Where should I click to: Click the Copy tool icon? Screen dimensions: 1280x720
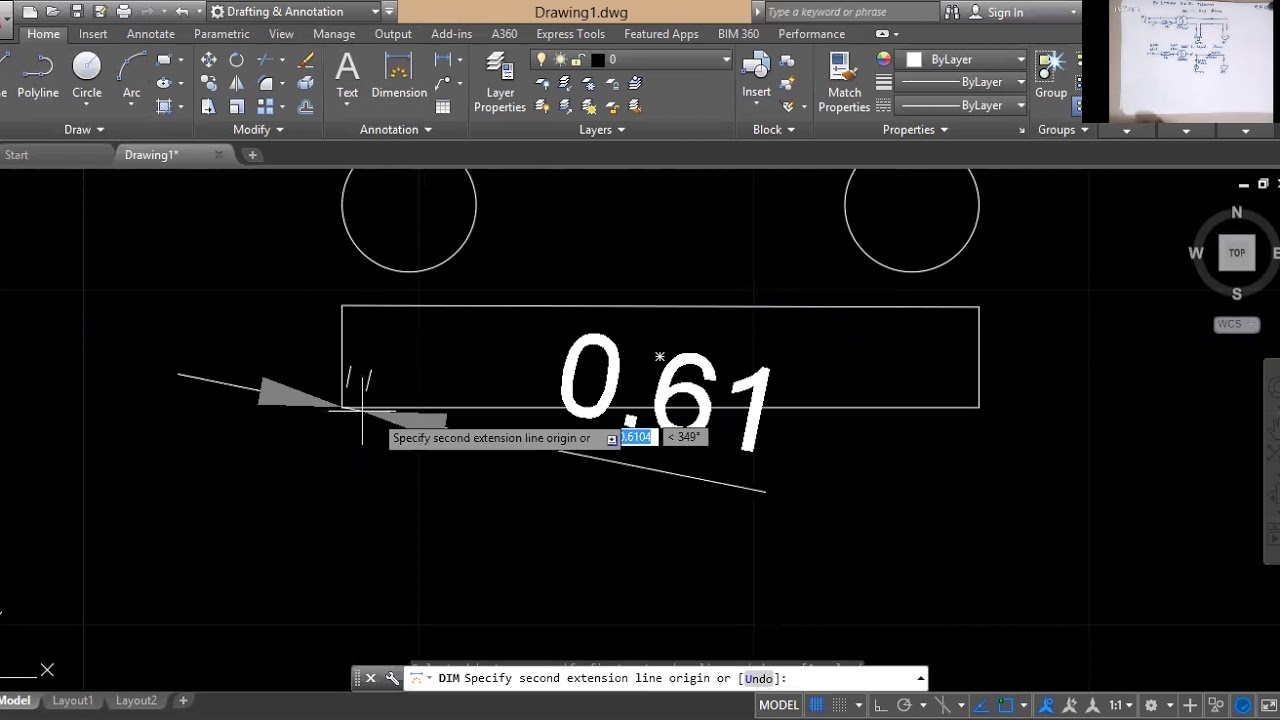pos(208,83)
